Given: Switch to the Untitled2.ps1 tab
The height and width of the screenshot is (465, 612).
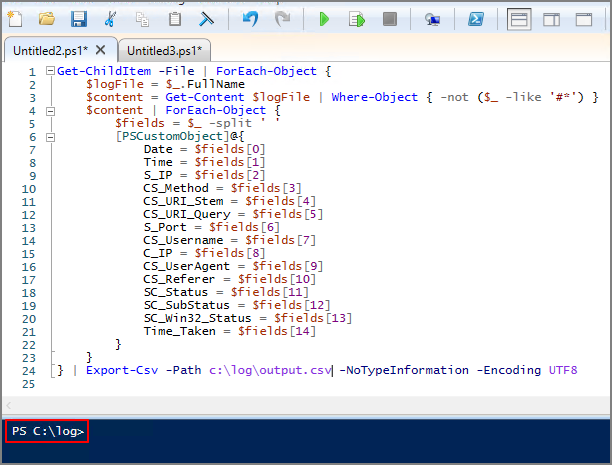Looking at the screenshot, I should [x=50, y=51].
